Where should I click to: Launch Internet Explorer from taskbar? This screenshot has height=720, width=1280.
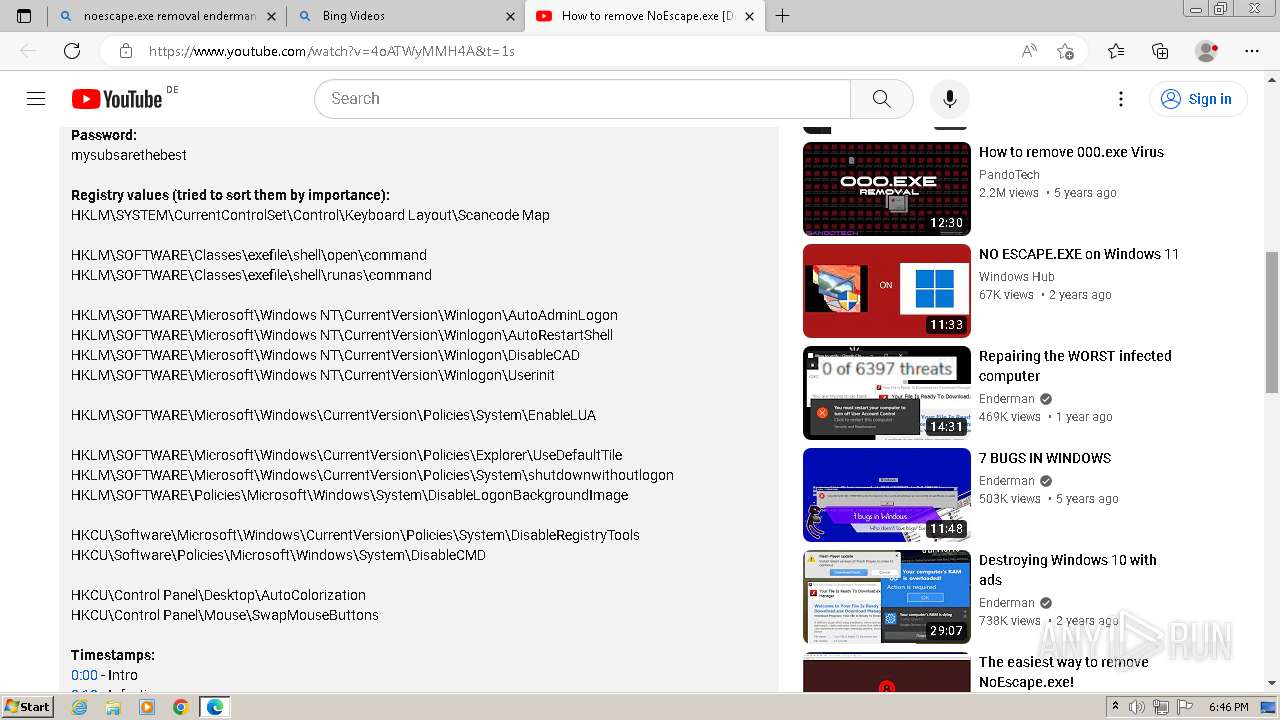click(x=79, y=707)
